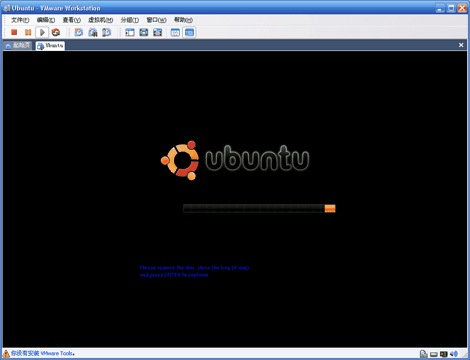Click the Power On play button

coord(42,32)
